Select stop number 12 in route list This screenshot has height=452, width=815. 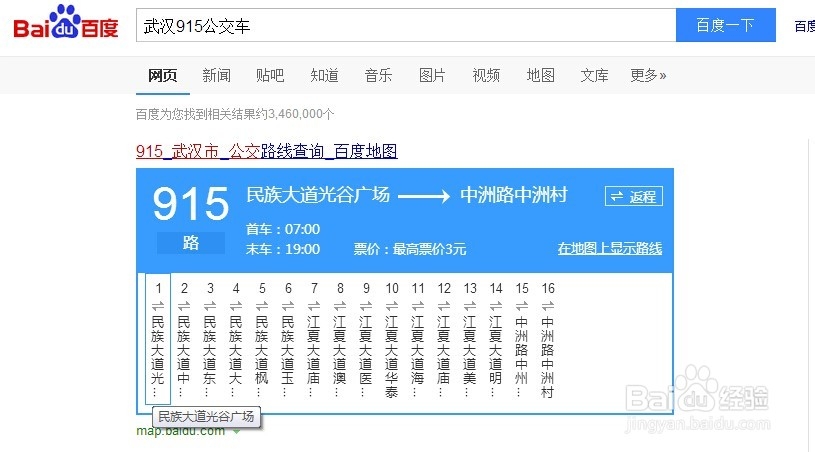pyautogui.click(x=444, y=339)
